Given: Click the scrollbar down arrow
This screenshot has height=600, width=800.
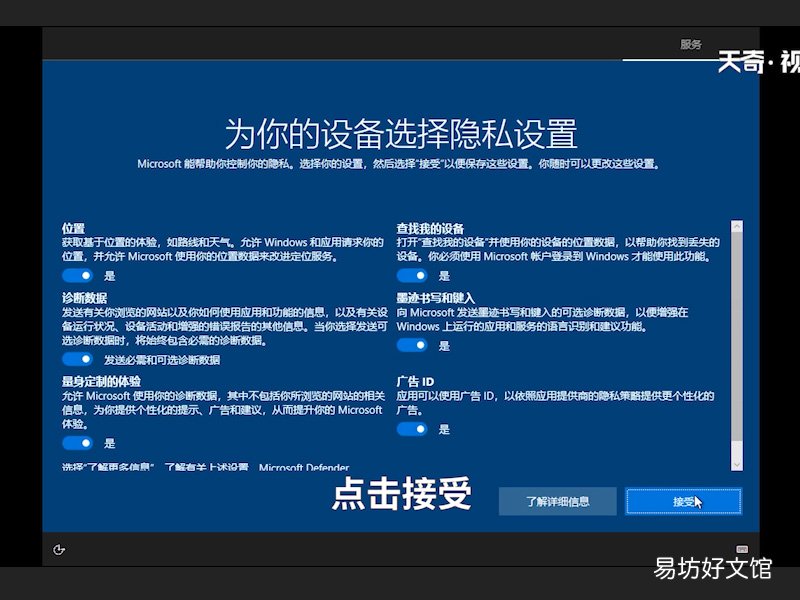Looking at the screenshot, I should [x=737, y=464].
